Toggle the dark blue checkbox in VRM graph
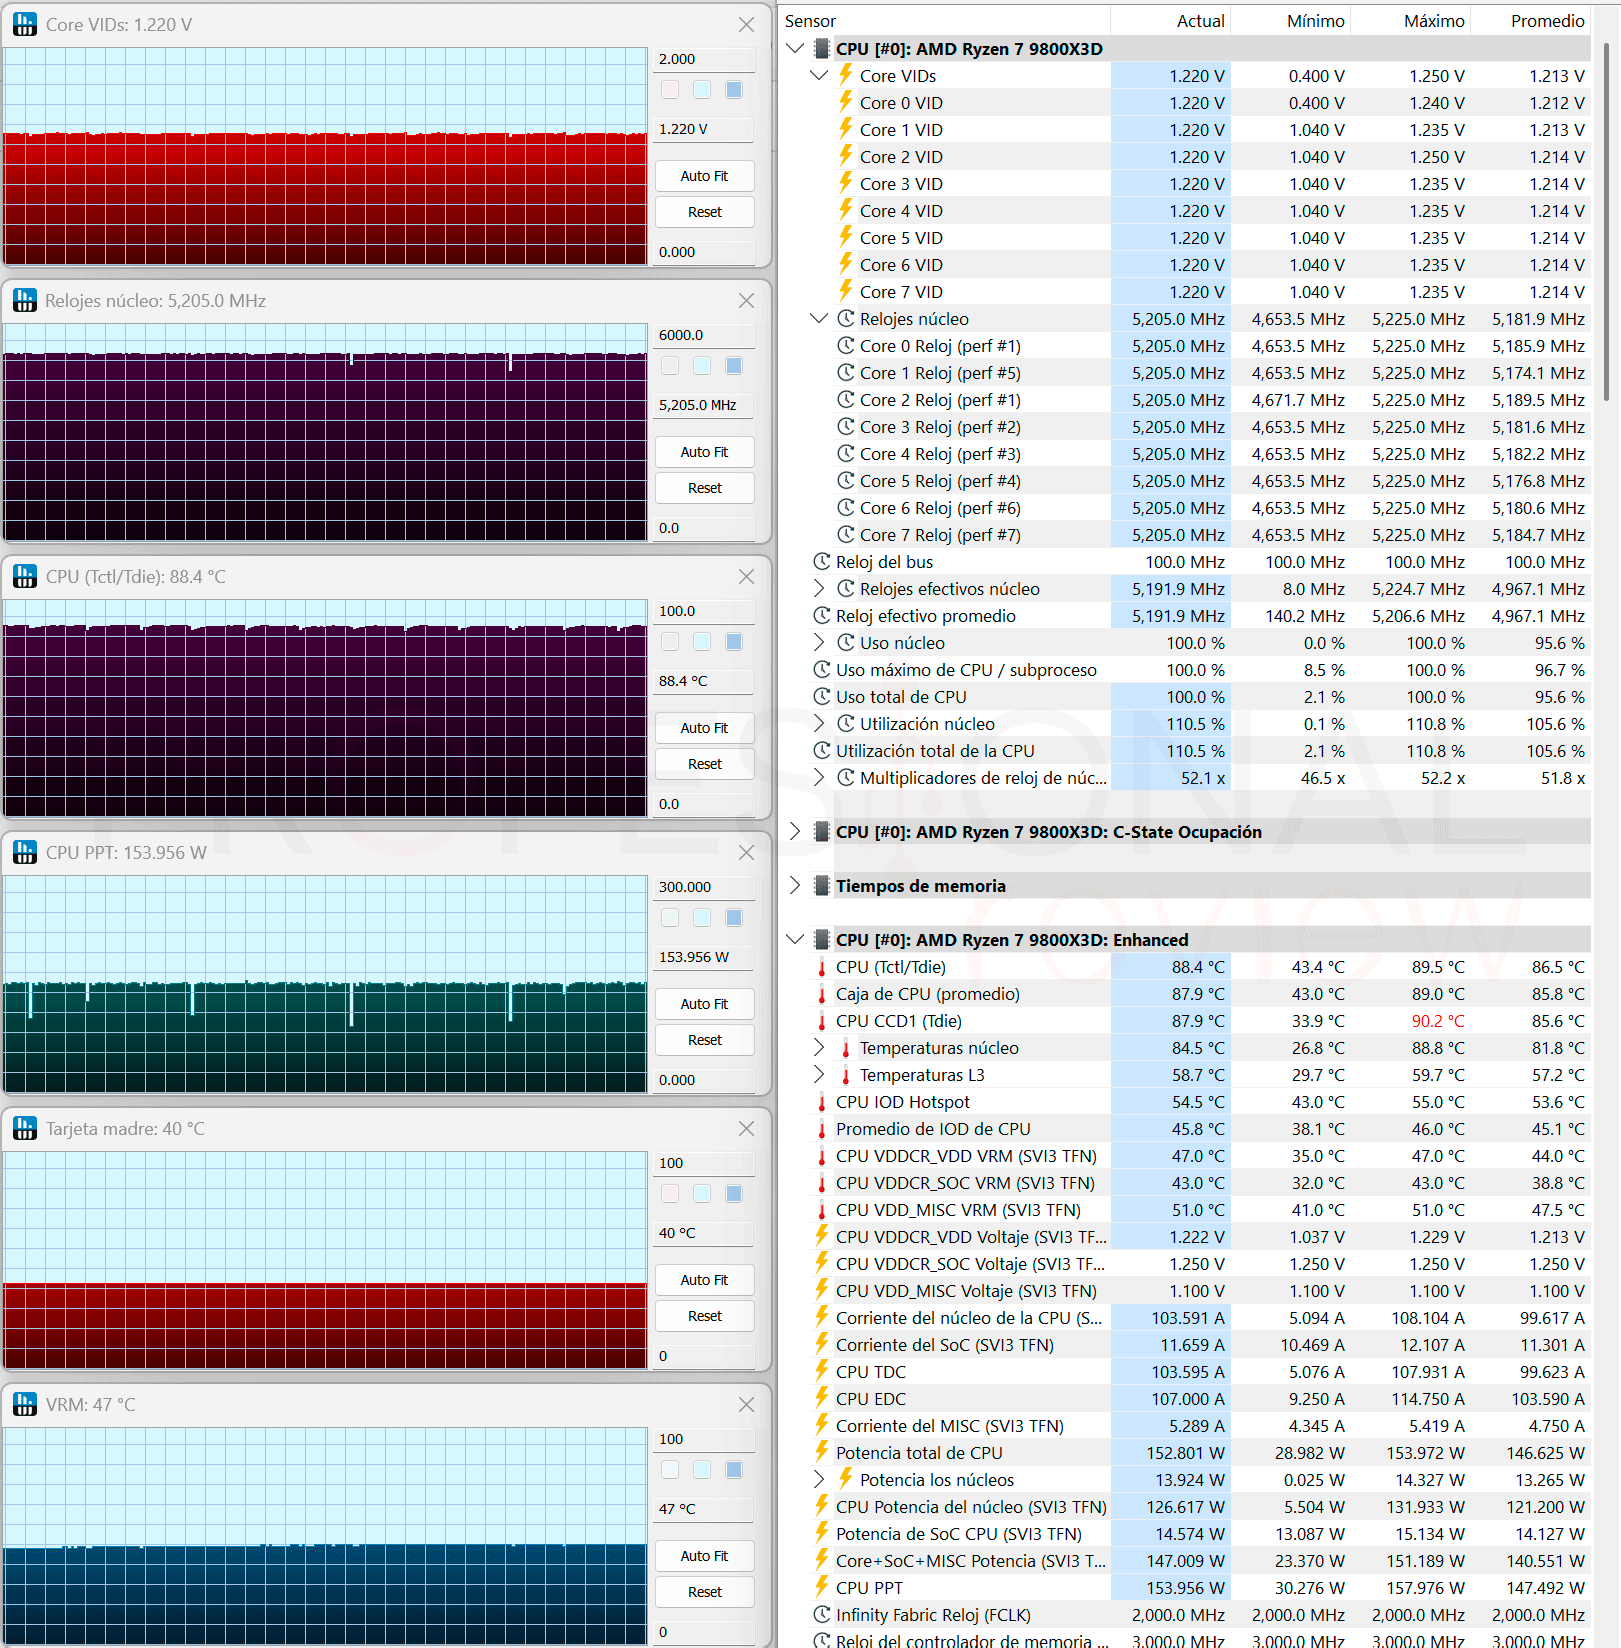1621x1648 pixels. click(x=734, y=1470)
